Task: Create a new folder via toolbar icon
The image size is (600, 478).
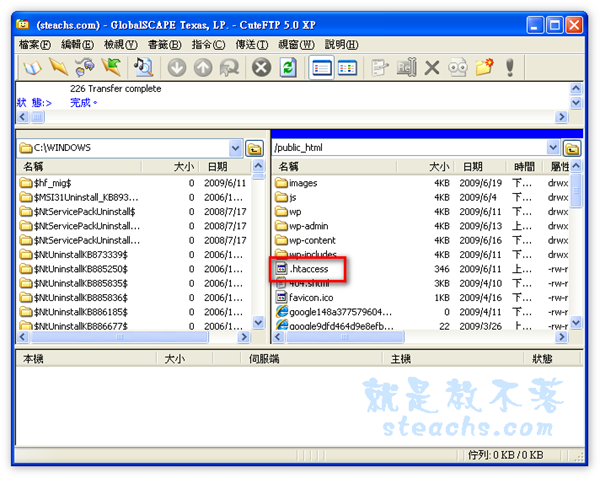Action: [484, 67]
